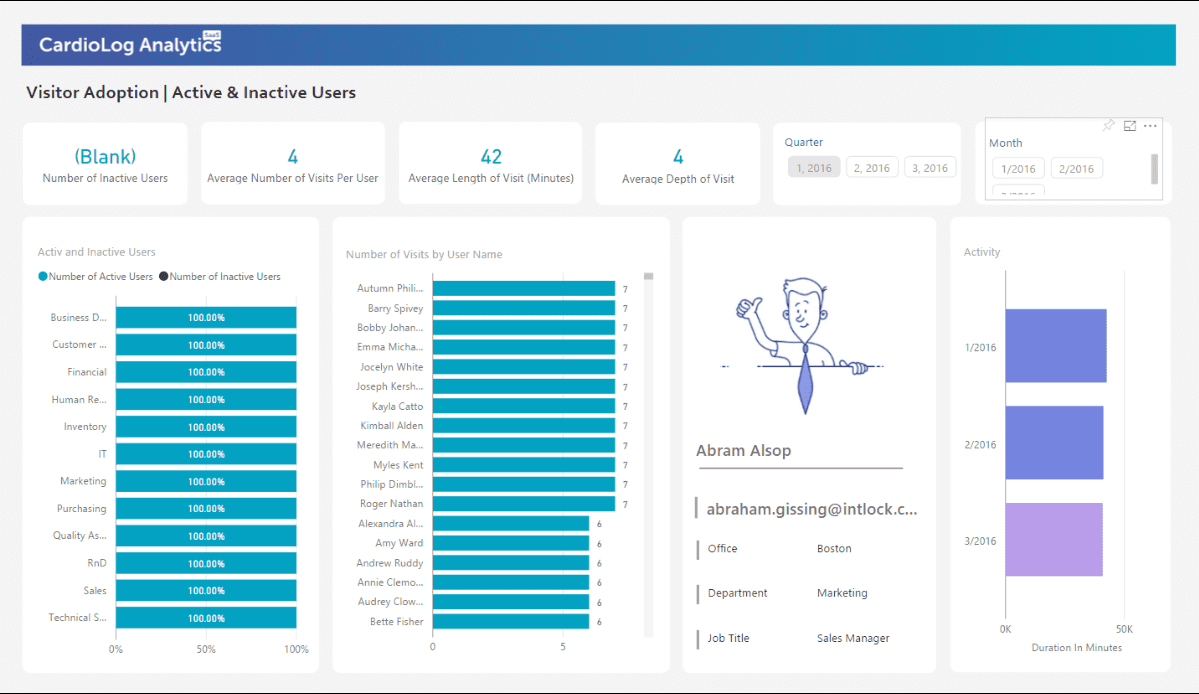Toggle the 2, 2016 quarter filter
Screen dimensions: 1199x694
click(x=871, y=168)
